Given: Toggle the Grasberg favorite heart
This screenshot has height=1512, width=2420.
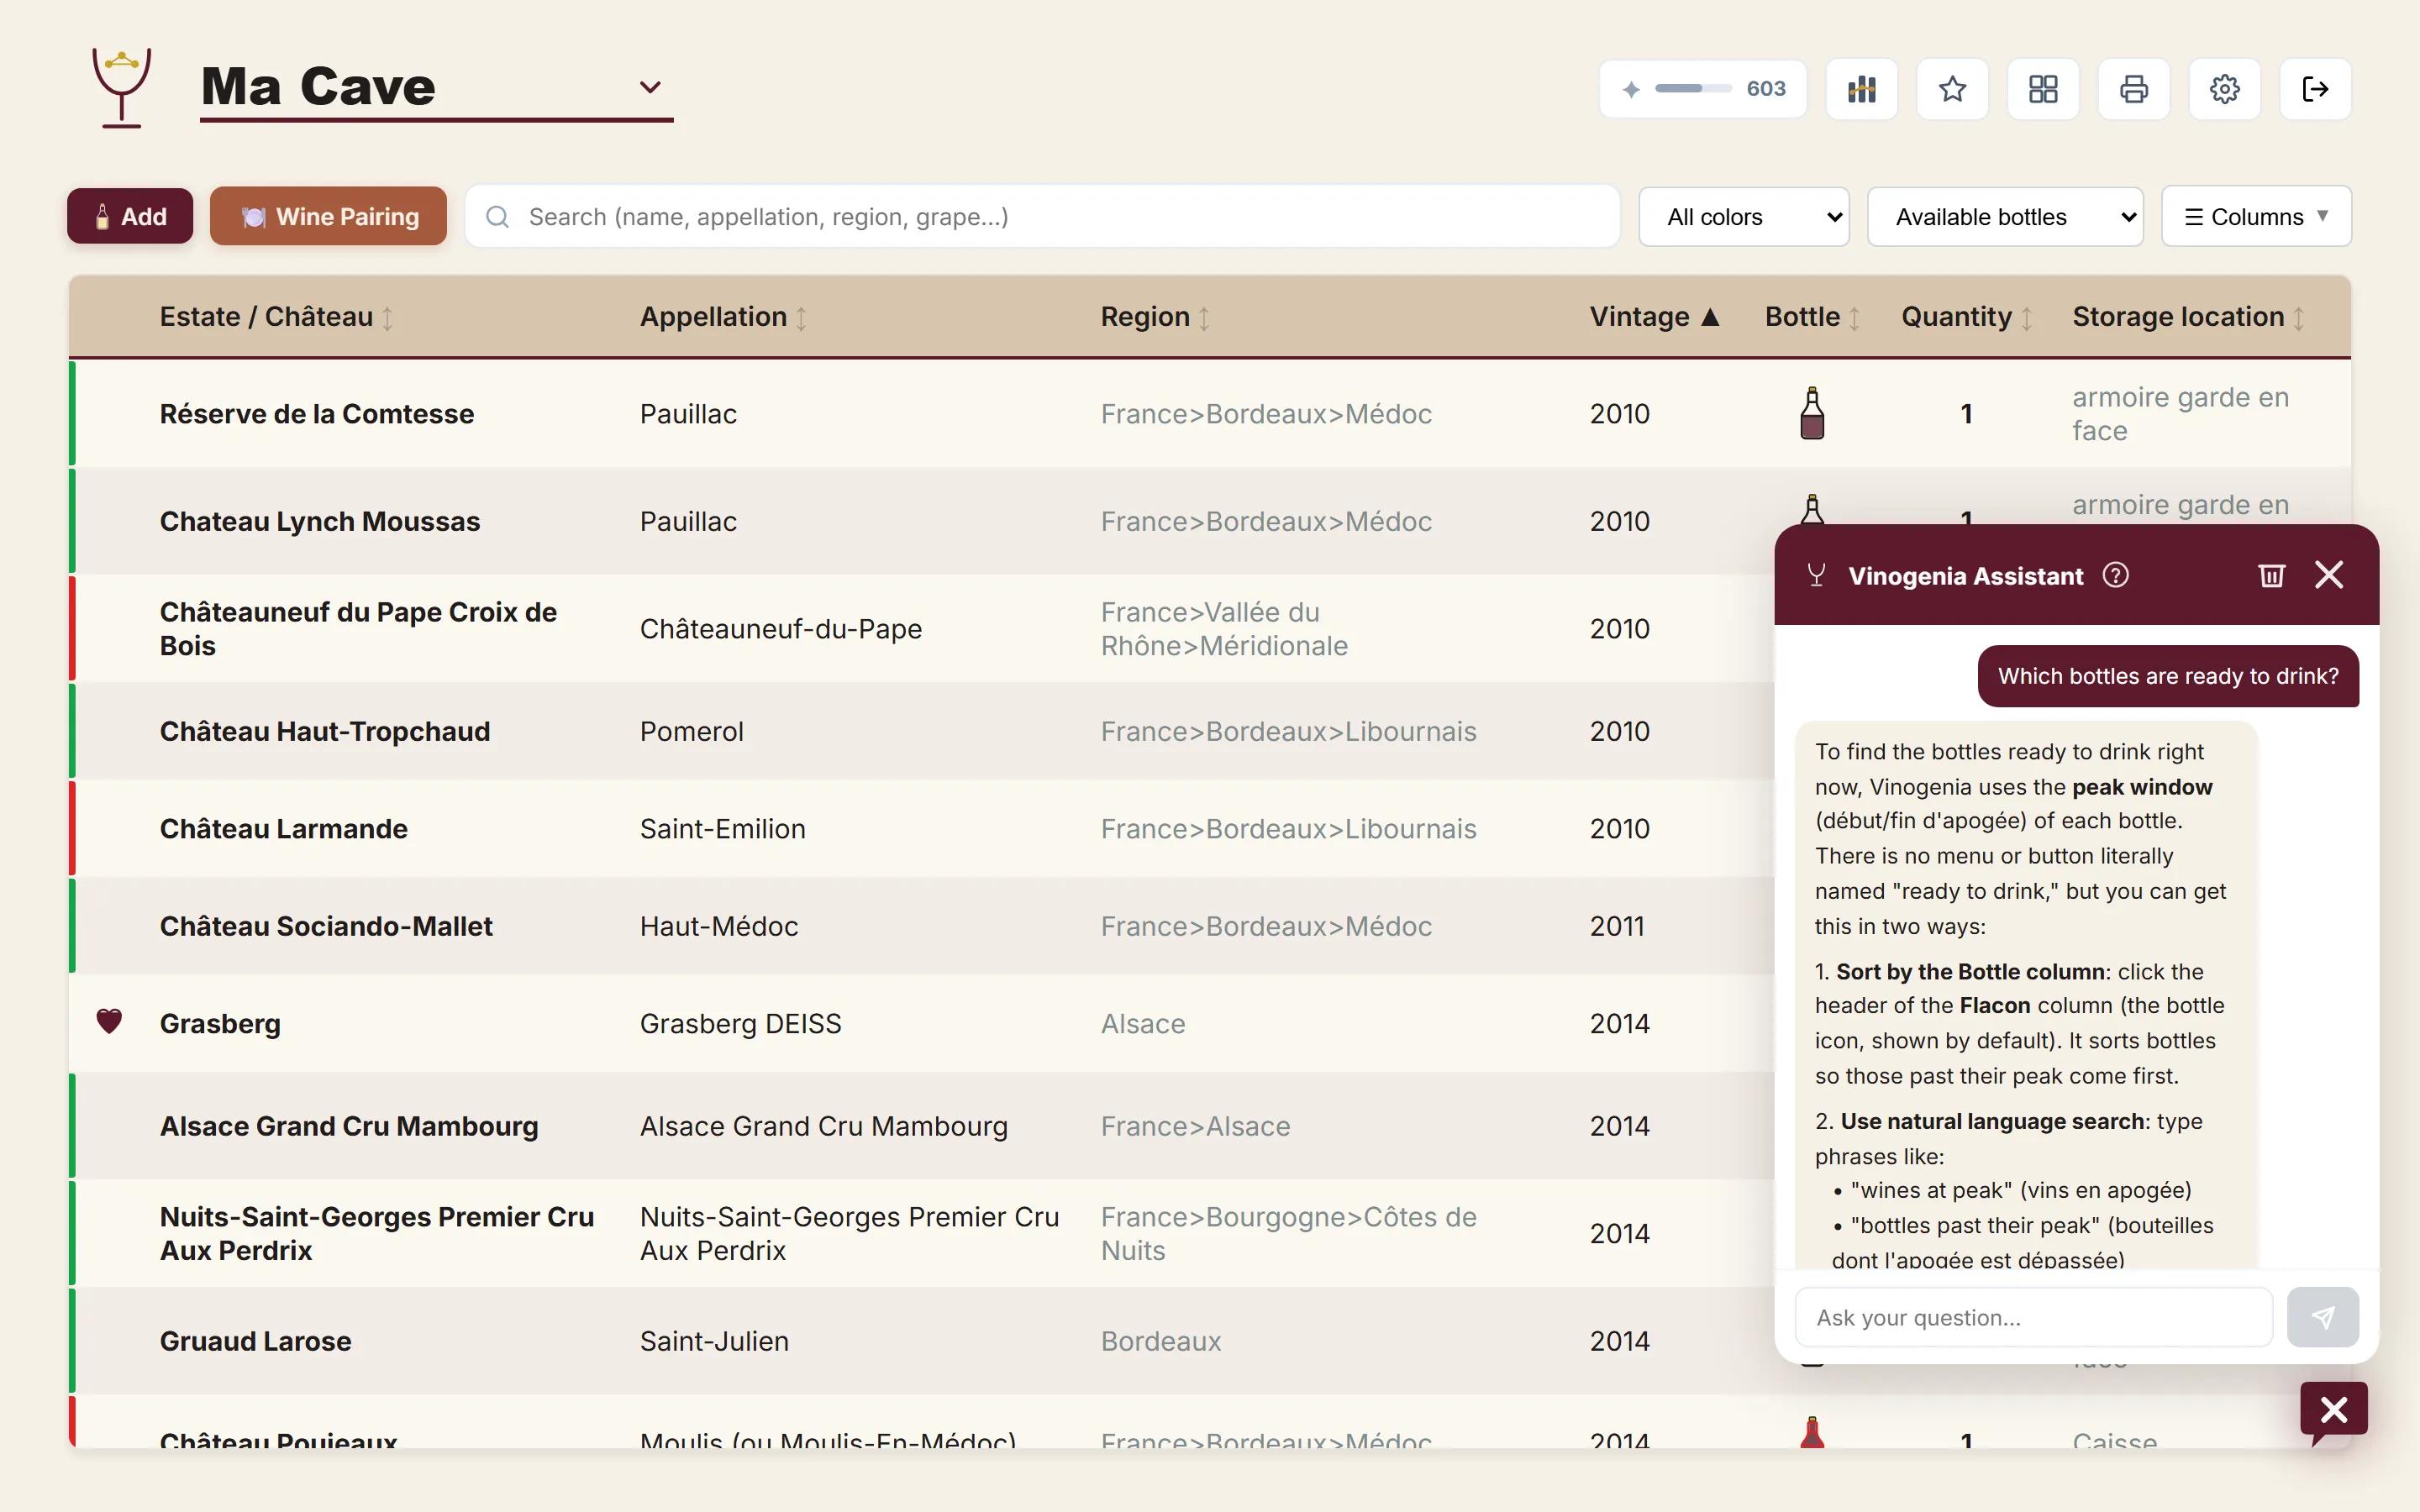Looking at the screenshot, I should pos(109,1021).
